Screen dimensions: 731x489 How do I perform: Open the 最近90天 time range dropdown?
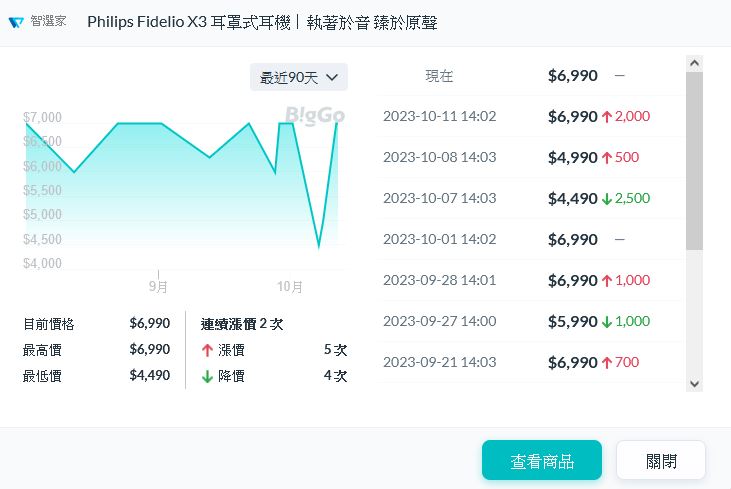(x=298, y=77)
